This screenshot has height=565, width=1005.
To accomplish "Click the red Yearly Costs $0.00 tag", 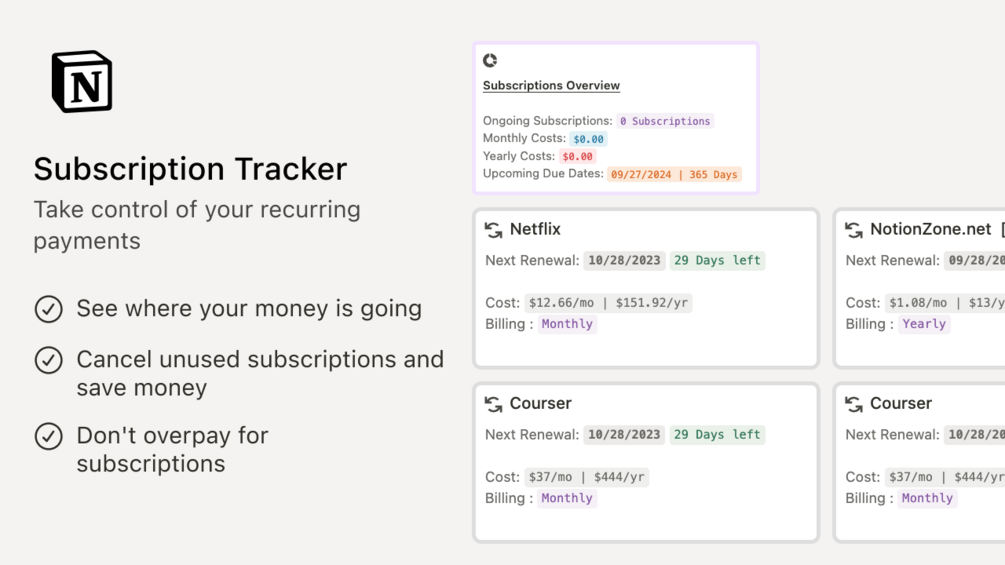I will coord(577,156).
